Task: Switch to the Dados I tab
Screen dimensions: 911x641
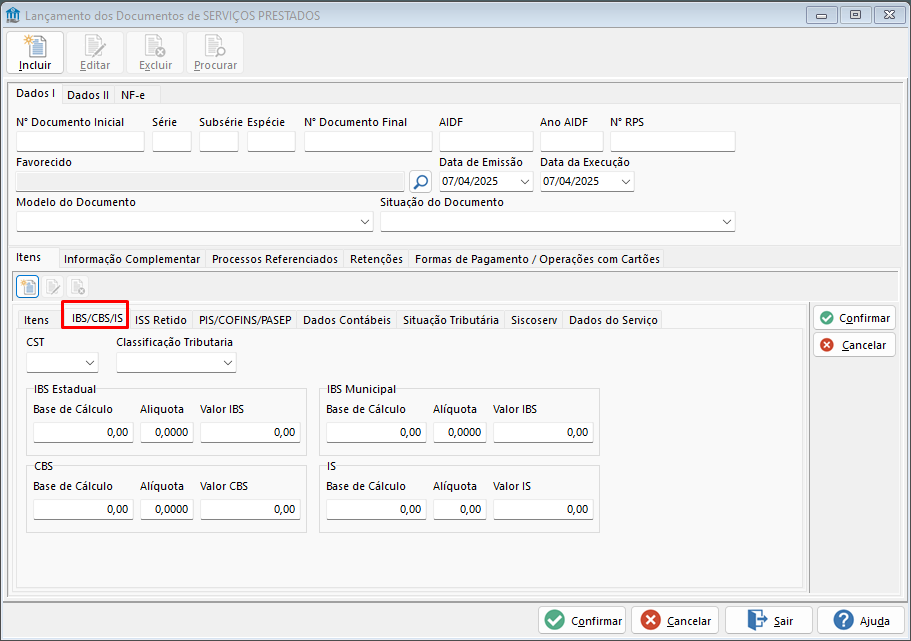Action: (x=35, y=94)
